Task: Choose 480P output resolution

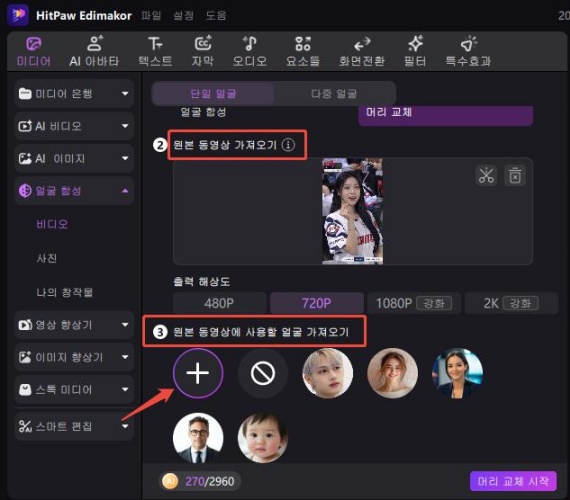Action: click(x=219, y=303)
